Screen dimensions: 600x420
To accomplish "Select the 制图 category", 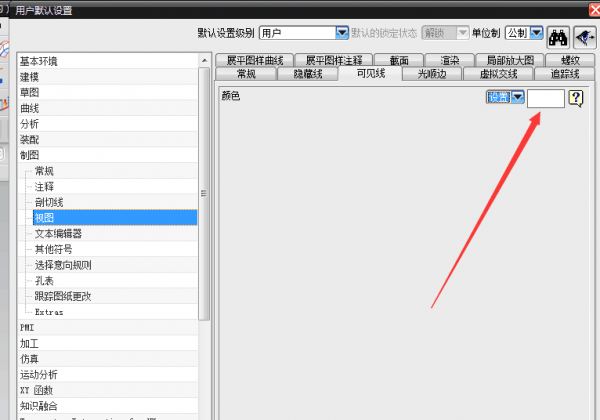I will tap(108, 155).
